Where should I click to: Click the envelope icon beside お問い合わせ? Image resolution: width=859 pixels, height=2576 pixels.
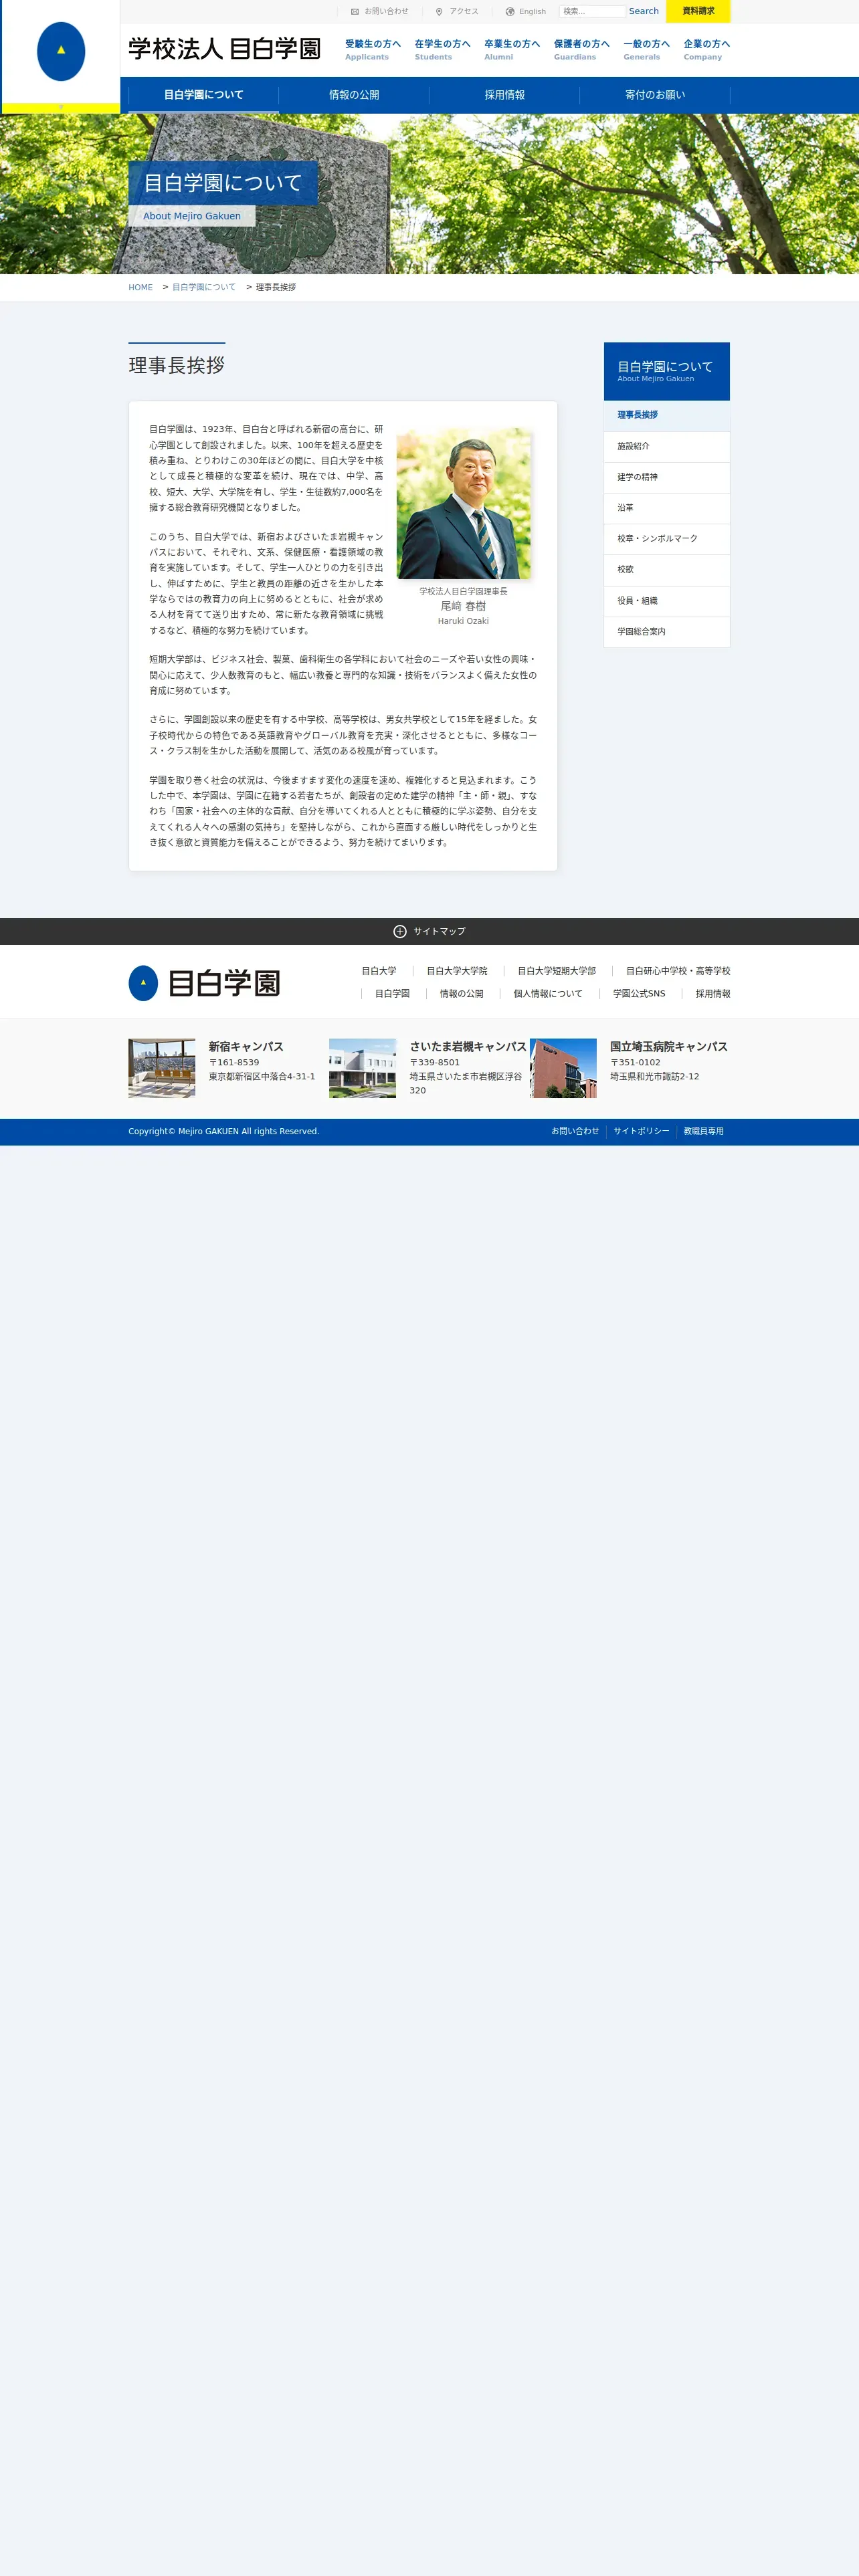click(355, 12)
